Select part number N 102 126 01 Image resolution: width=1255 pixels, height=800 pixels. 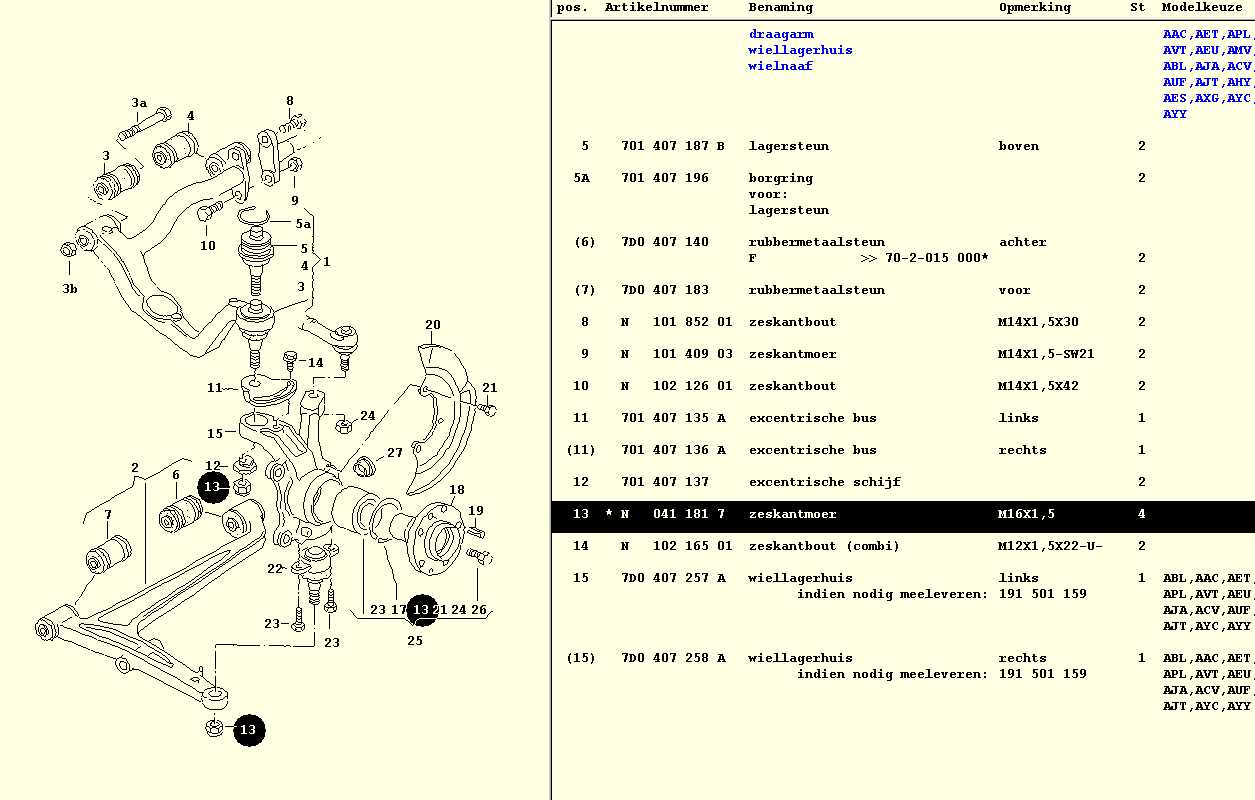tap(677, 386)
